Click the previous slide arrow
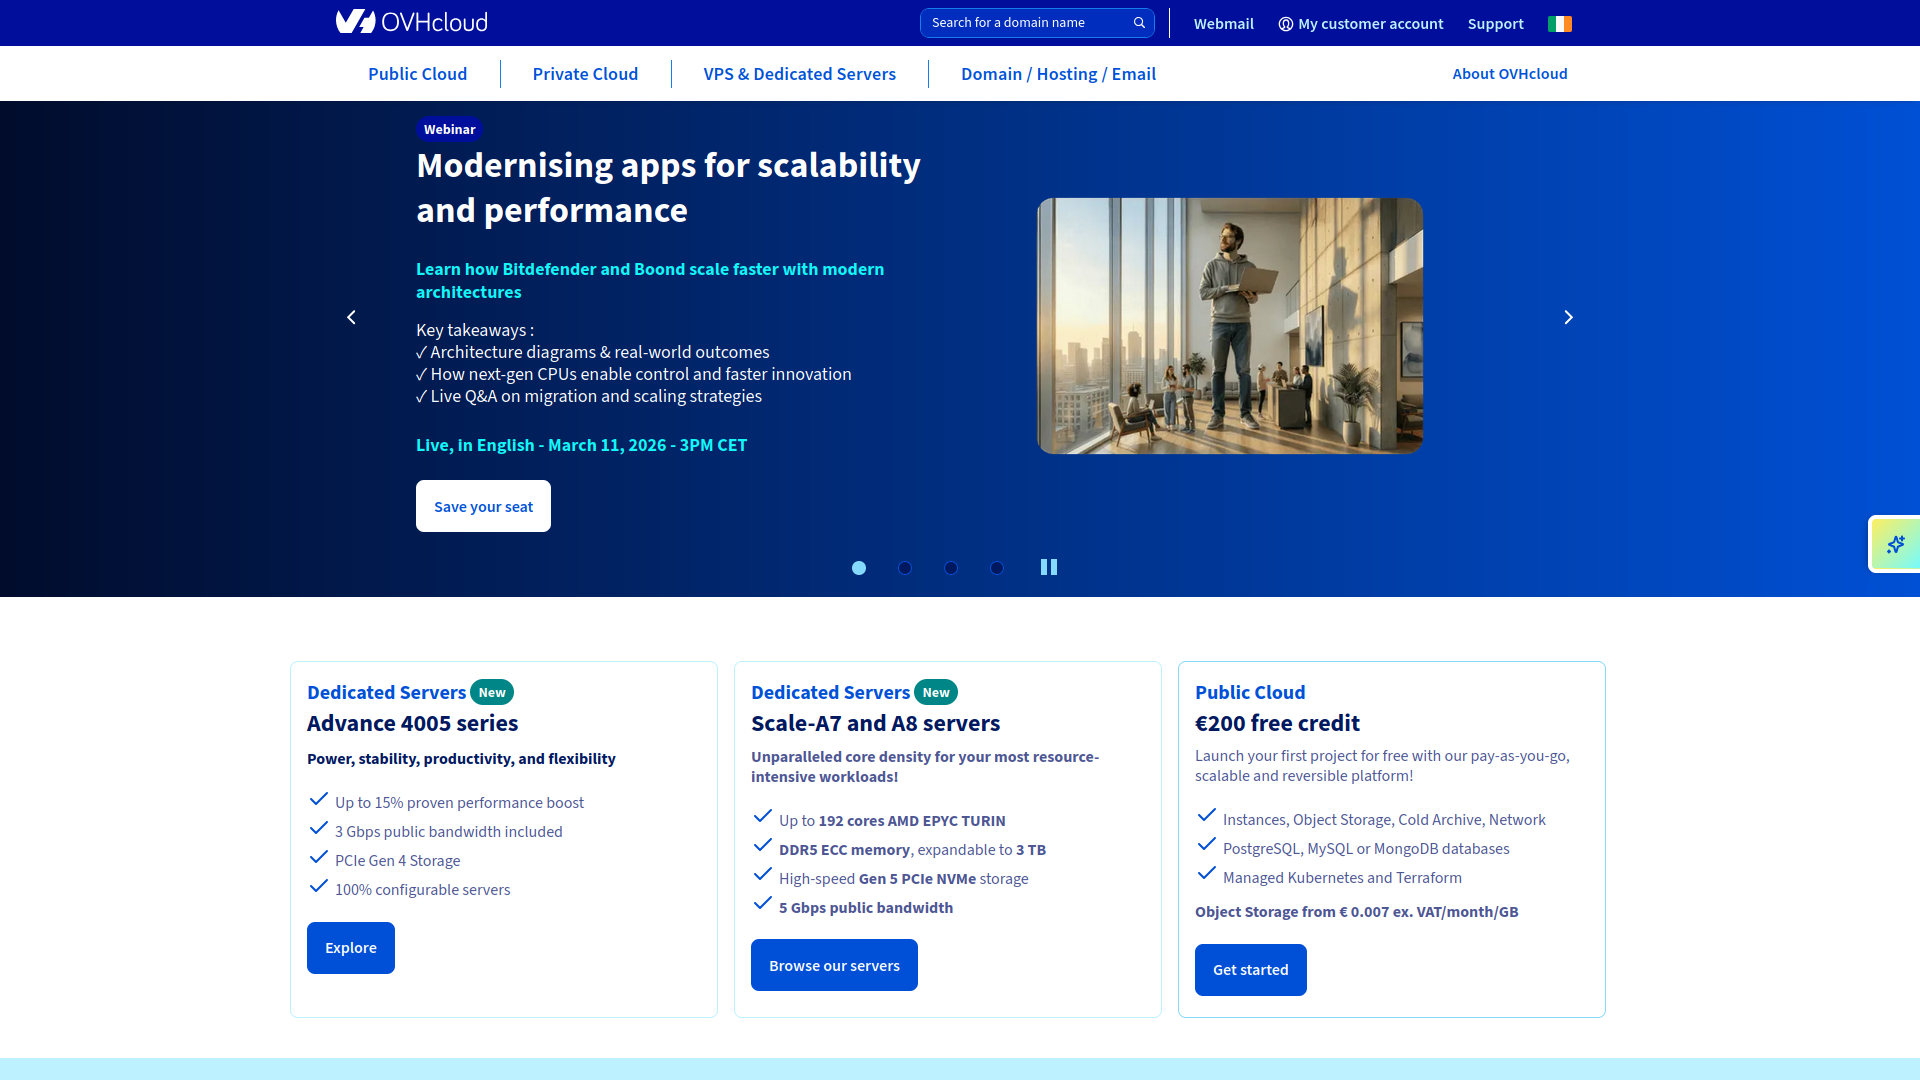This screenshot has width=1920, height=1080. (351, 317)
